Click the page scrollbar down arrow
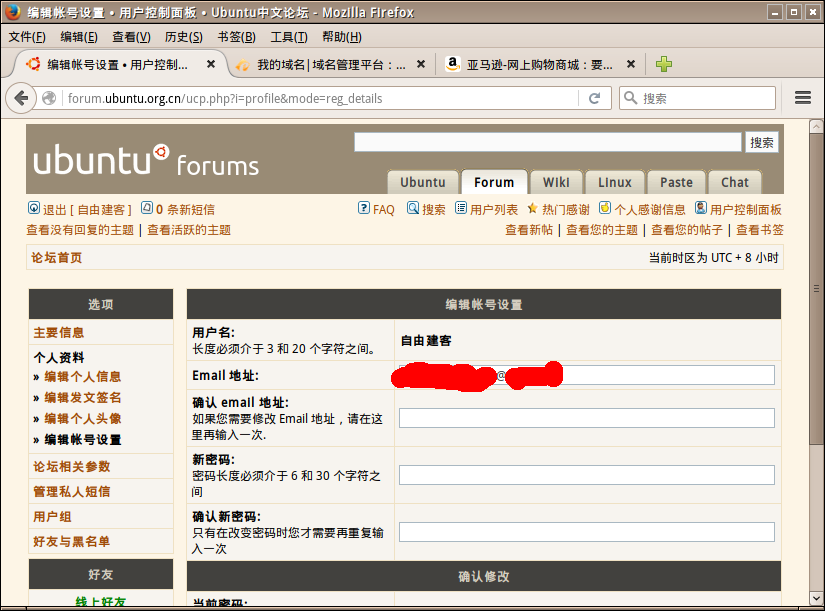 point(816,598)
